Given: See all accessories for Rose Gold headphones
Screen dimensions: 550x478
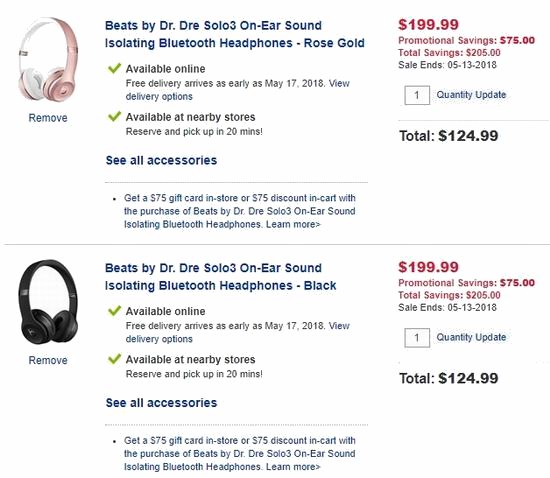Looking at the screenshot, I should coord(161,160).
